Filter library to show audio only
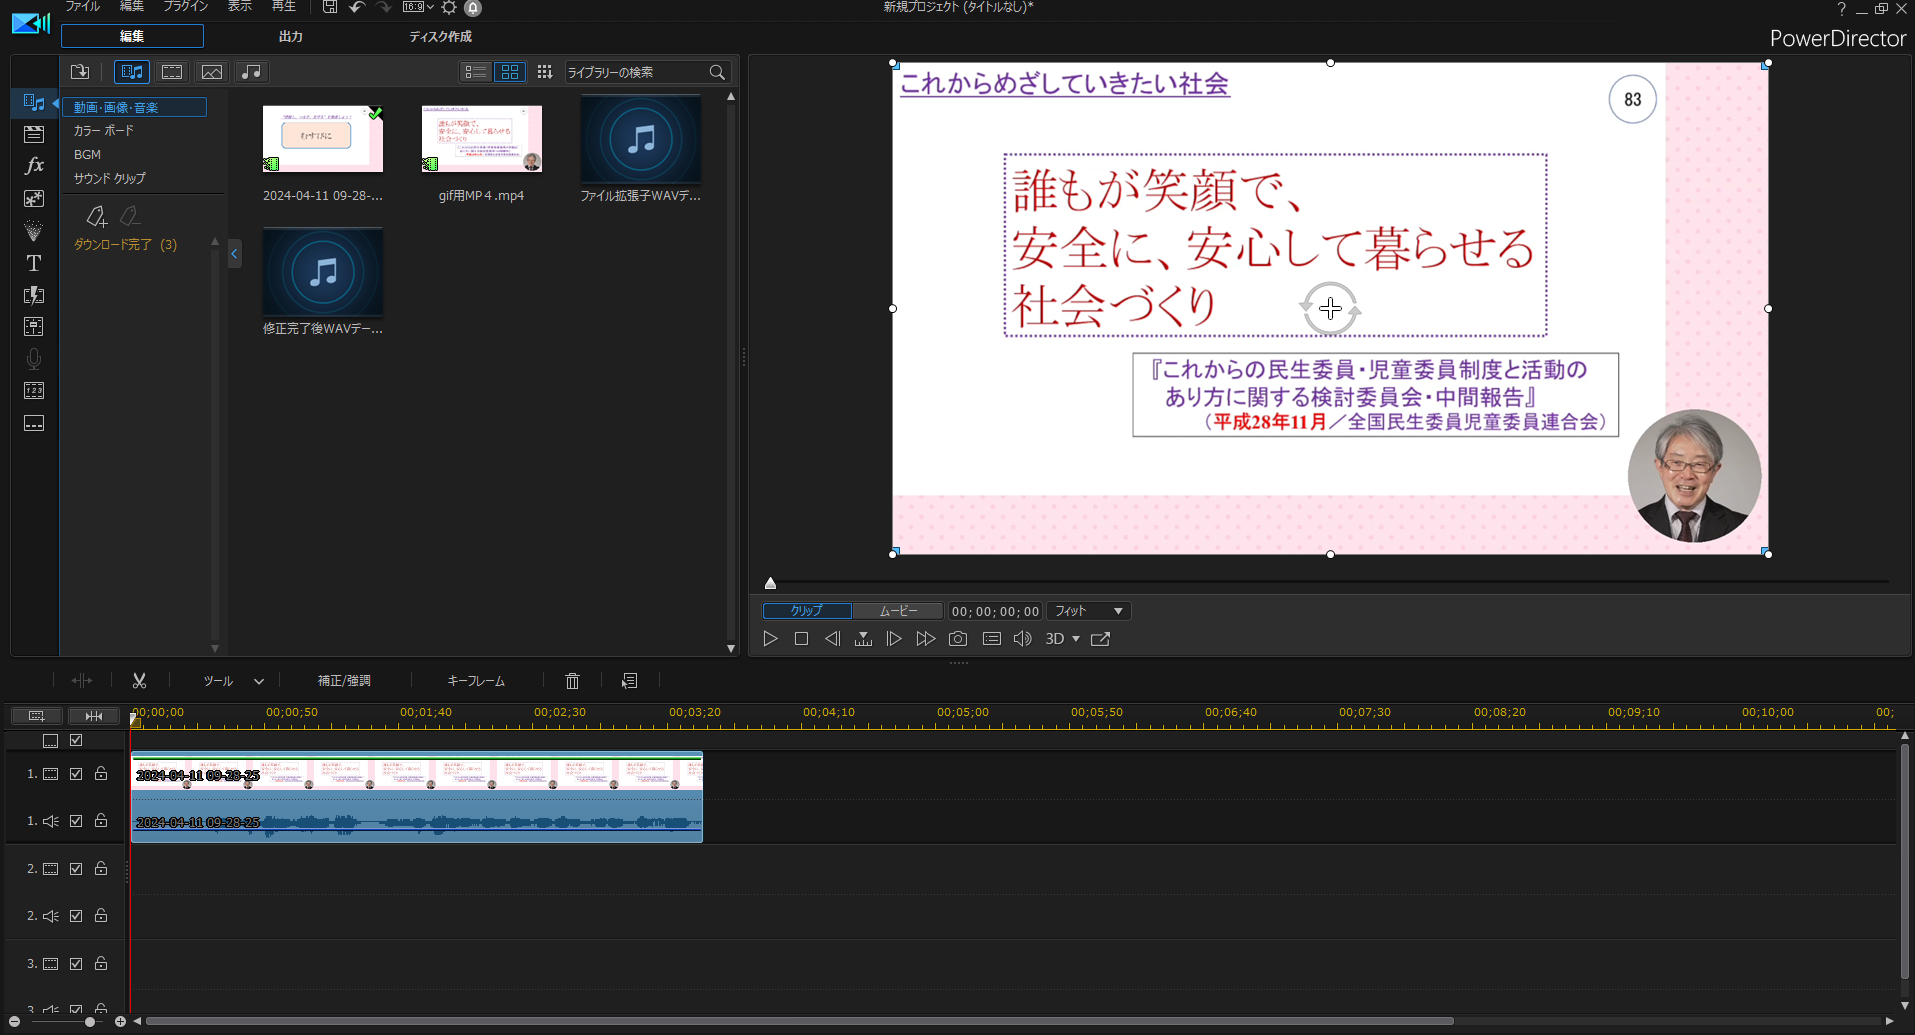Viewport: 1915px width, 1035px height. click(x=251, y=72)
